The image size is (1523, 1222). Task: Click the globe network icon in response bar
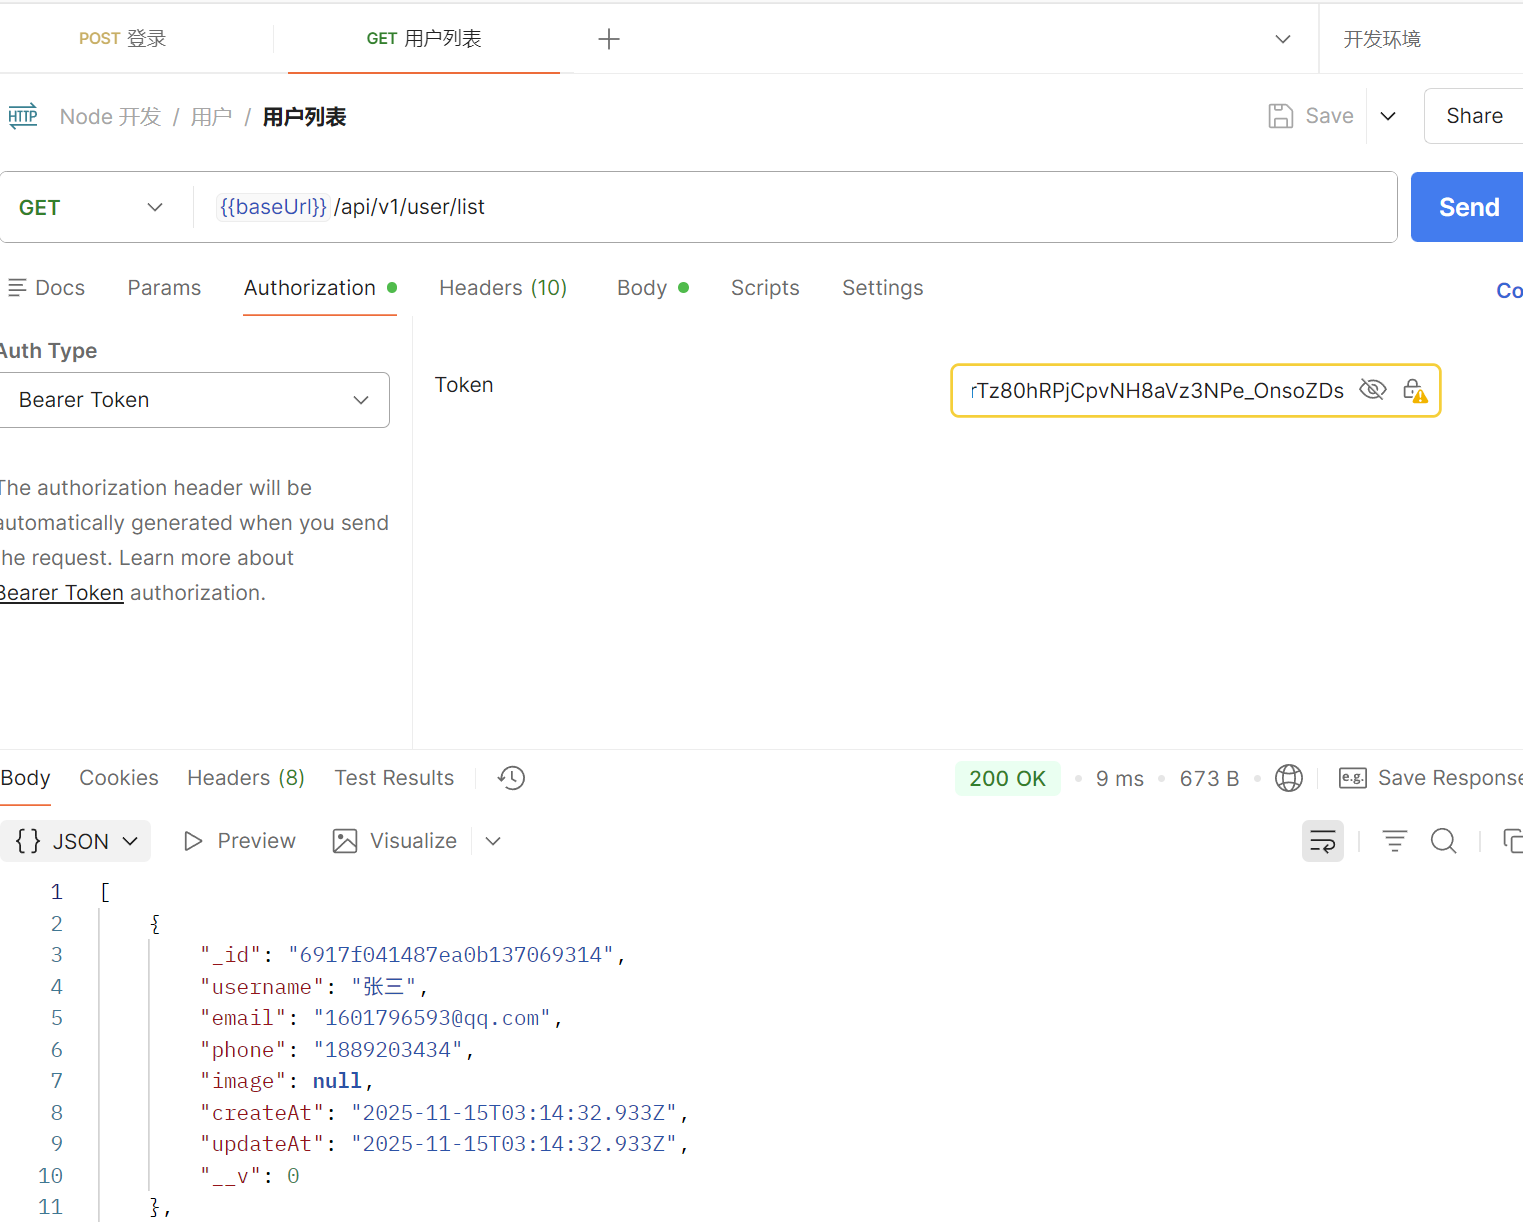1289,778
